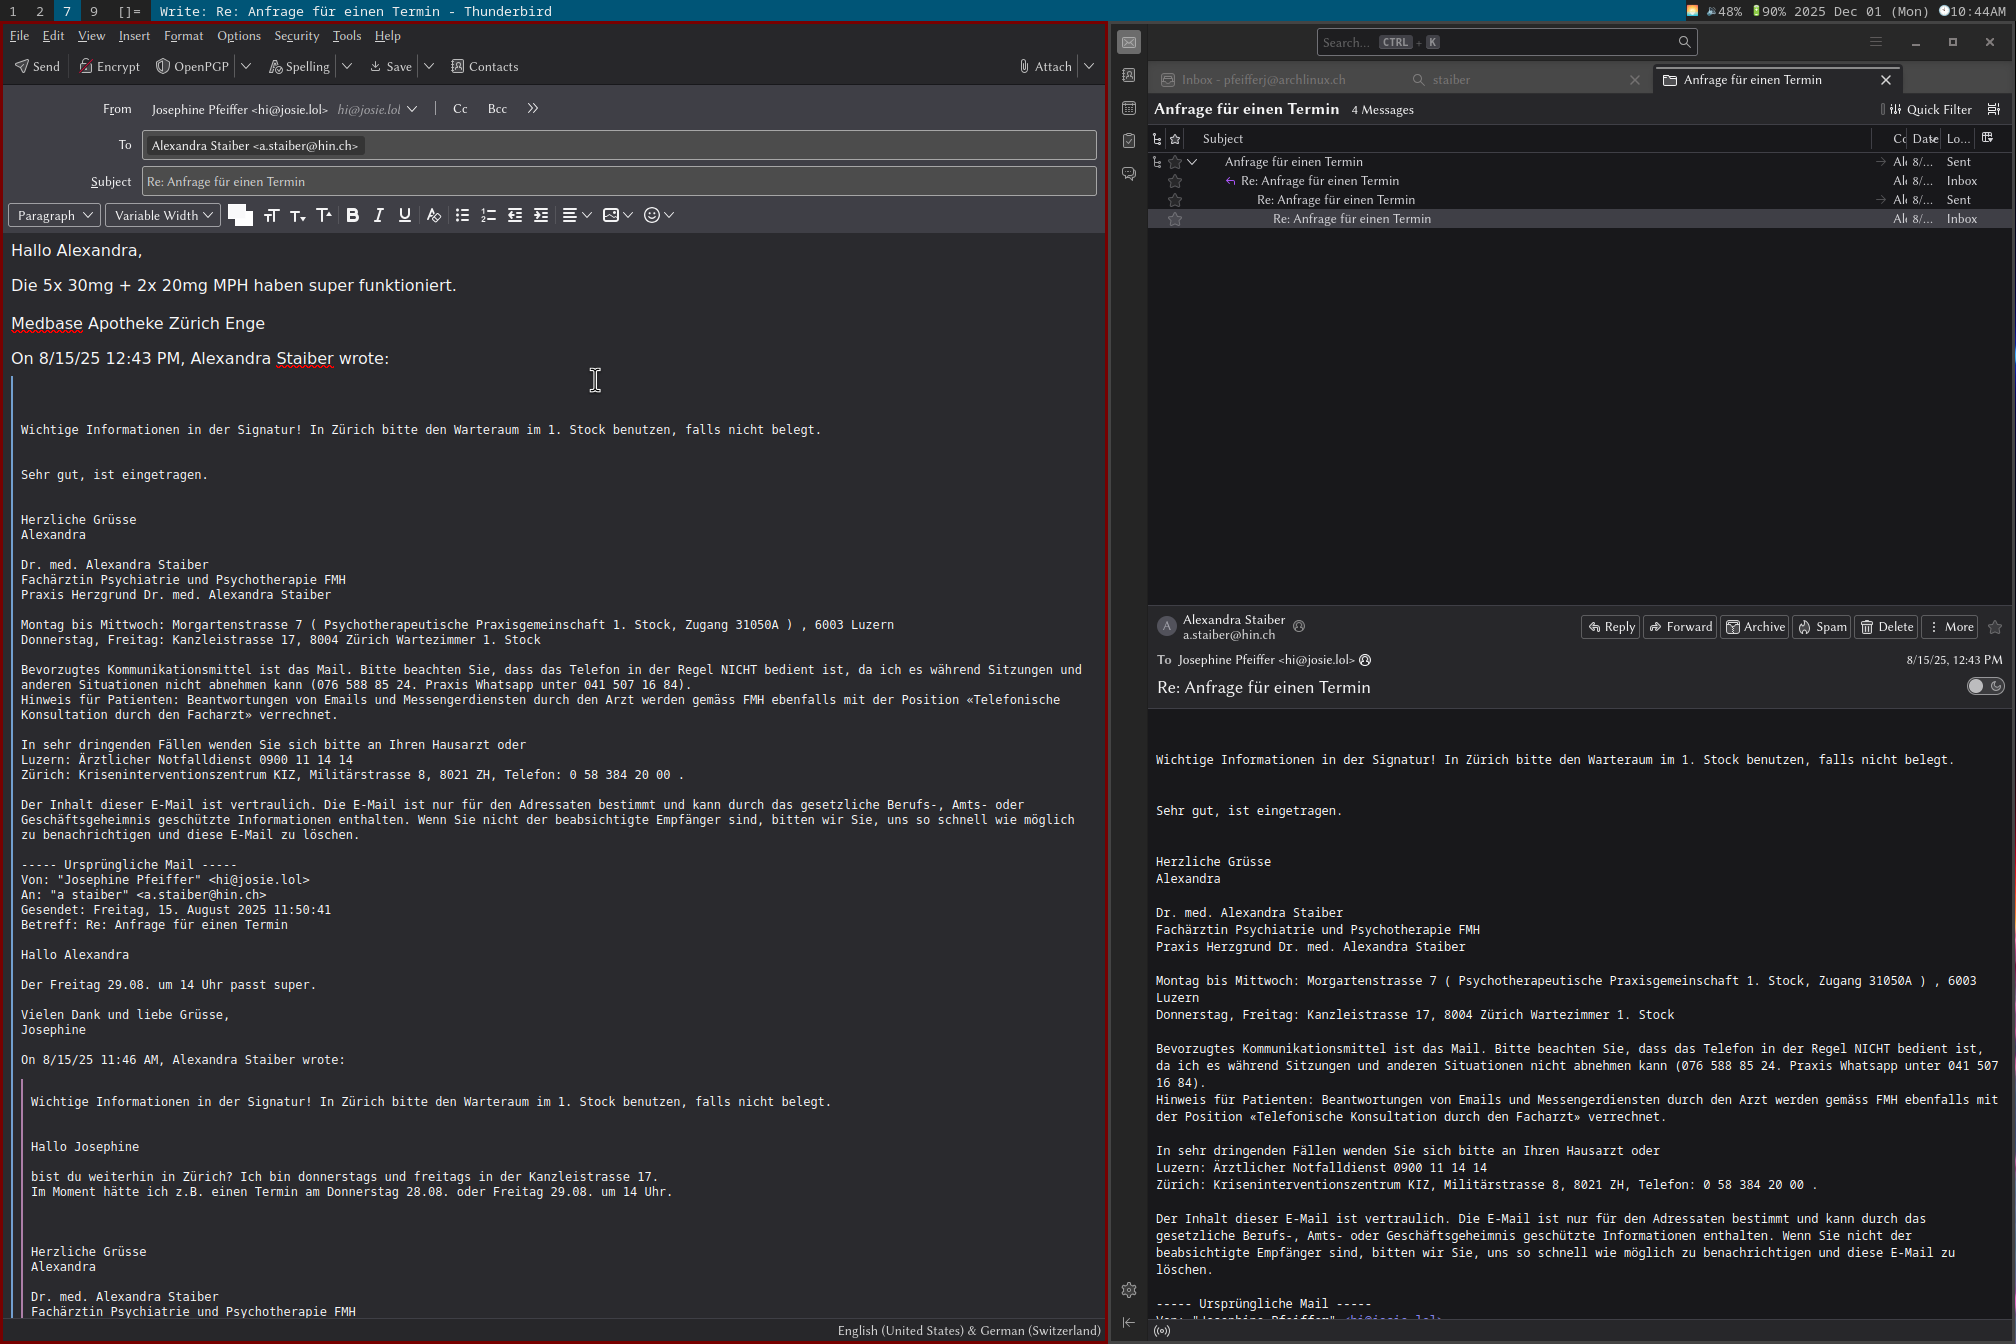Toggle bold formatting in compose toolbar
Screen dimensions: 2016x1344
tap(352, 215)
